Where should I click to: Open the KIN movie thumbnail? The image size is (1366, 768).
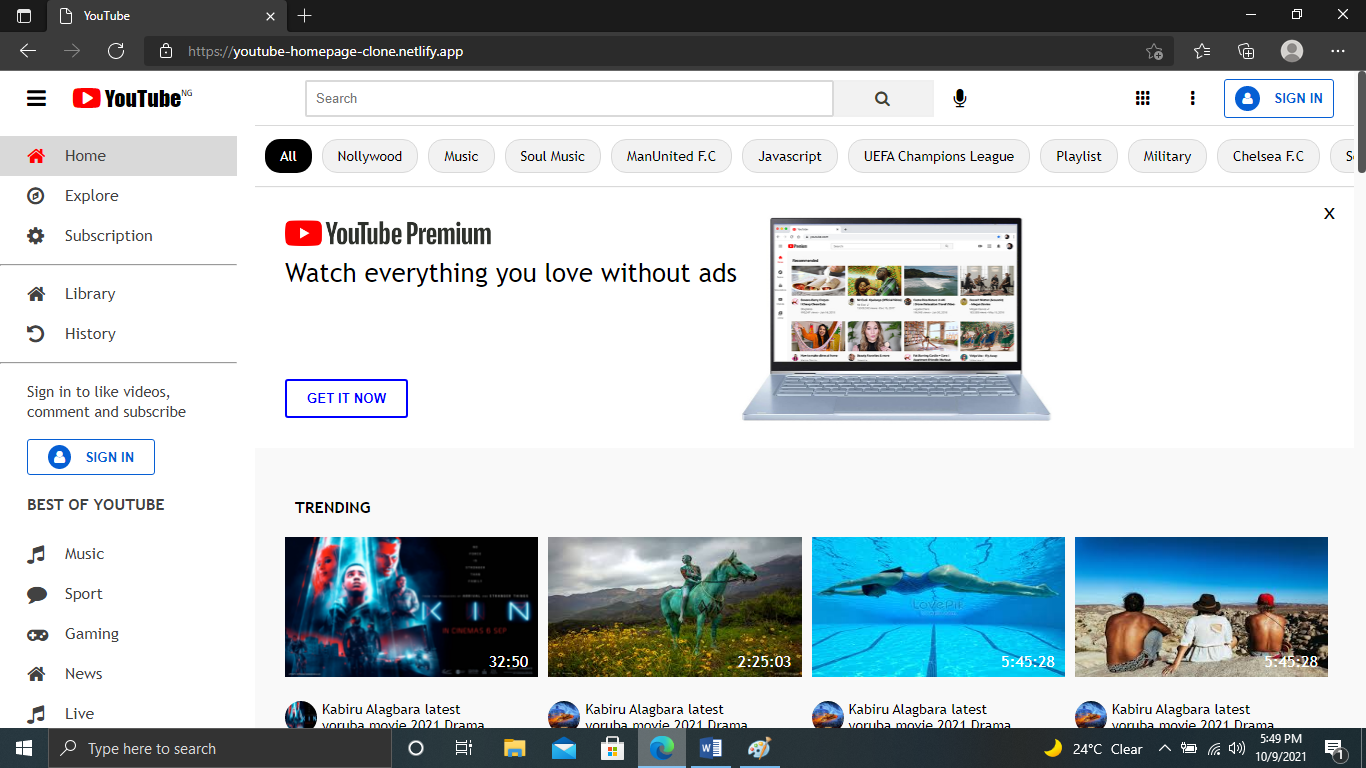[x=411, y=607]
